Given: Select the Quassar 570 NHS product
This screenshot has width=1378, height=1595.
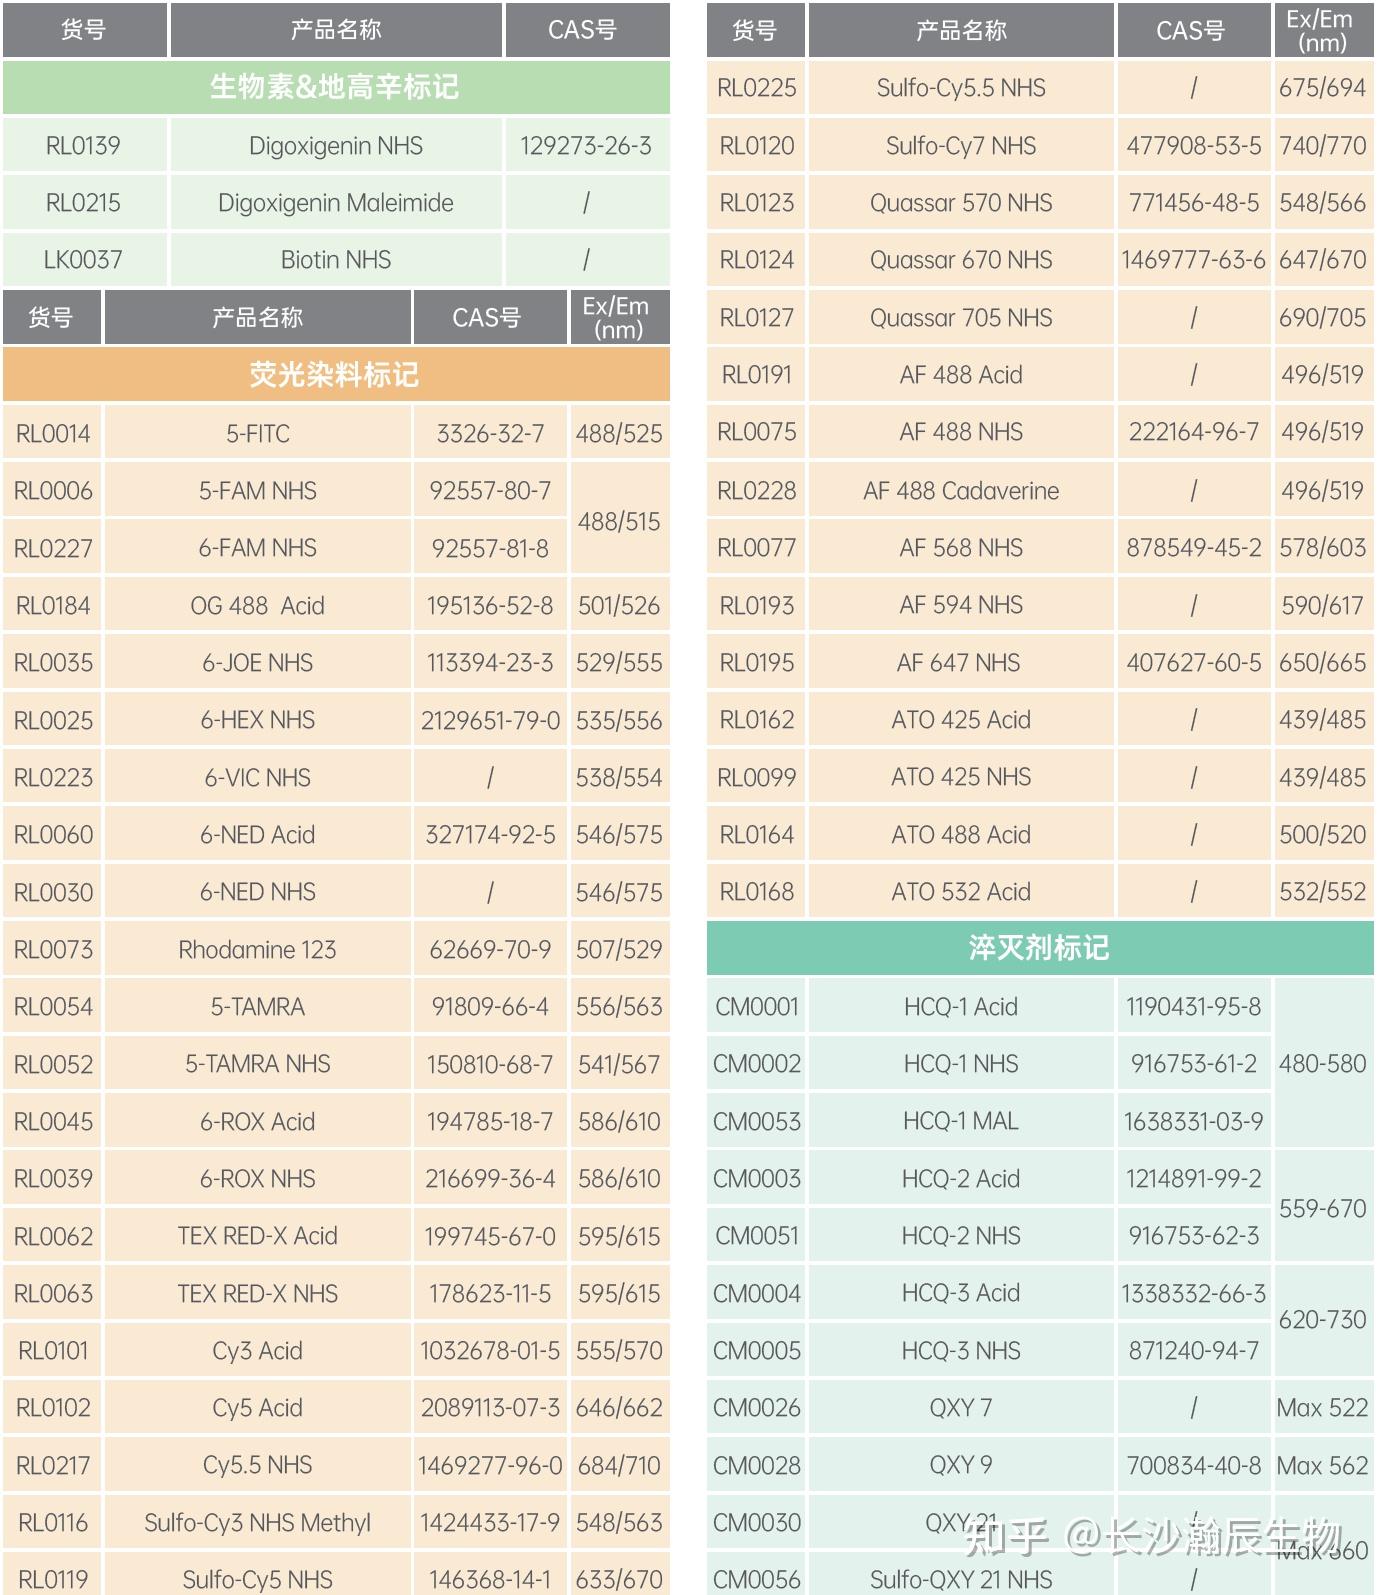Looking at the screenshot, I should point(961,203).
